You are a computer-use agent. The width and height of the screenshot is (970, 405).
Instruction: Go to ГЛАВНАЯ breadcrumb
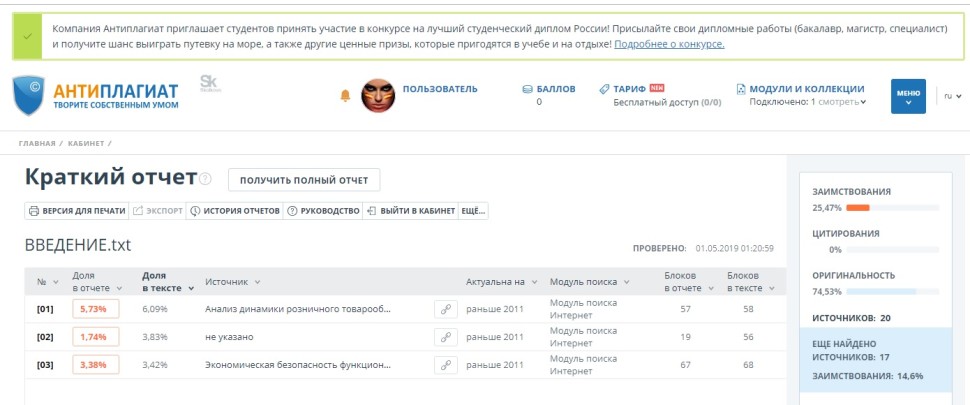tap(37, 143)
